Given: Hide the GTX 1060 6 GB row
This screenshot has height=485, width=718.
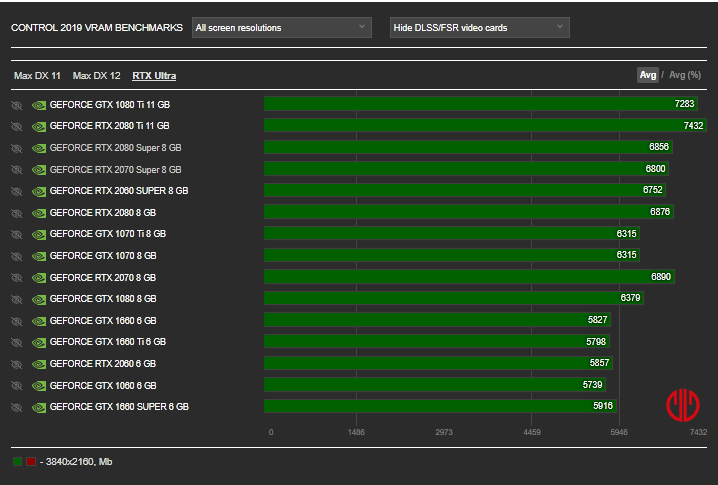Looking at the screenshot, I should [x=16, y=386].
